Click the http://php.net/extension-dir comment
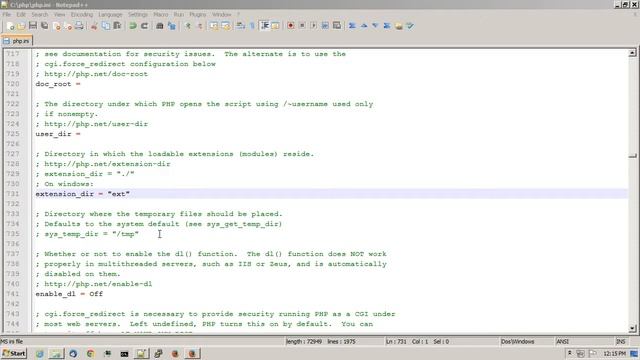Screen dimensions: 640x360 click(x=103, y=164)
